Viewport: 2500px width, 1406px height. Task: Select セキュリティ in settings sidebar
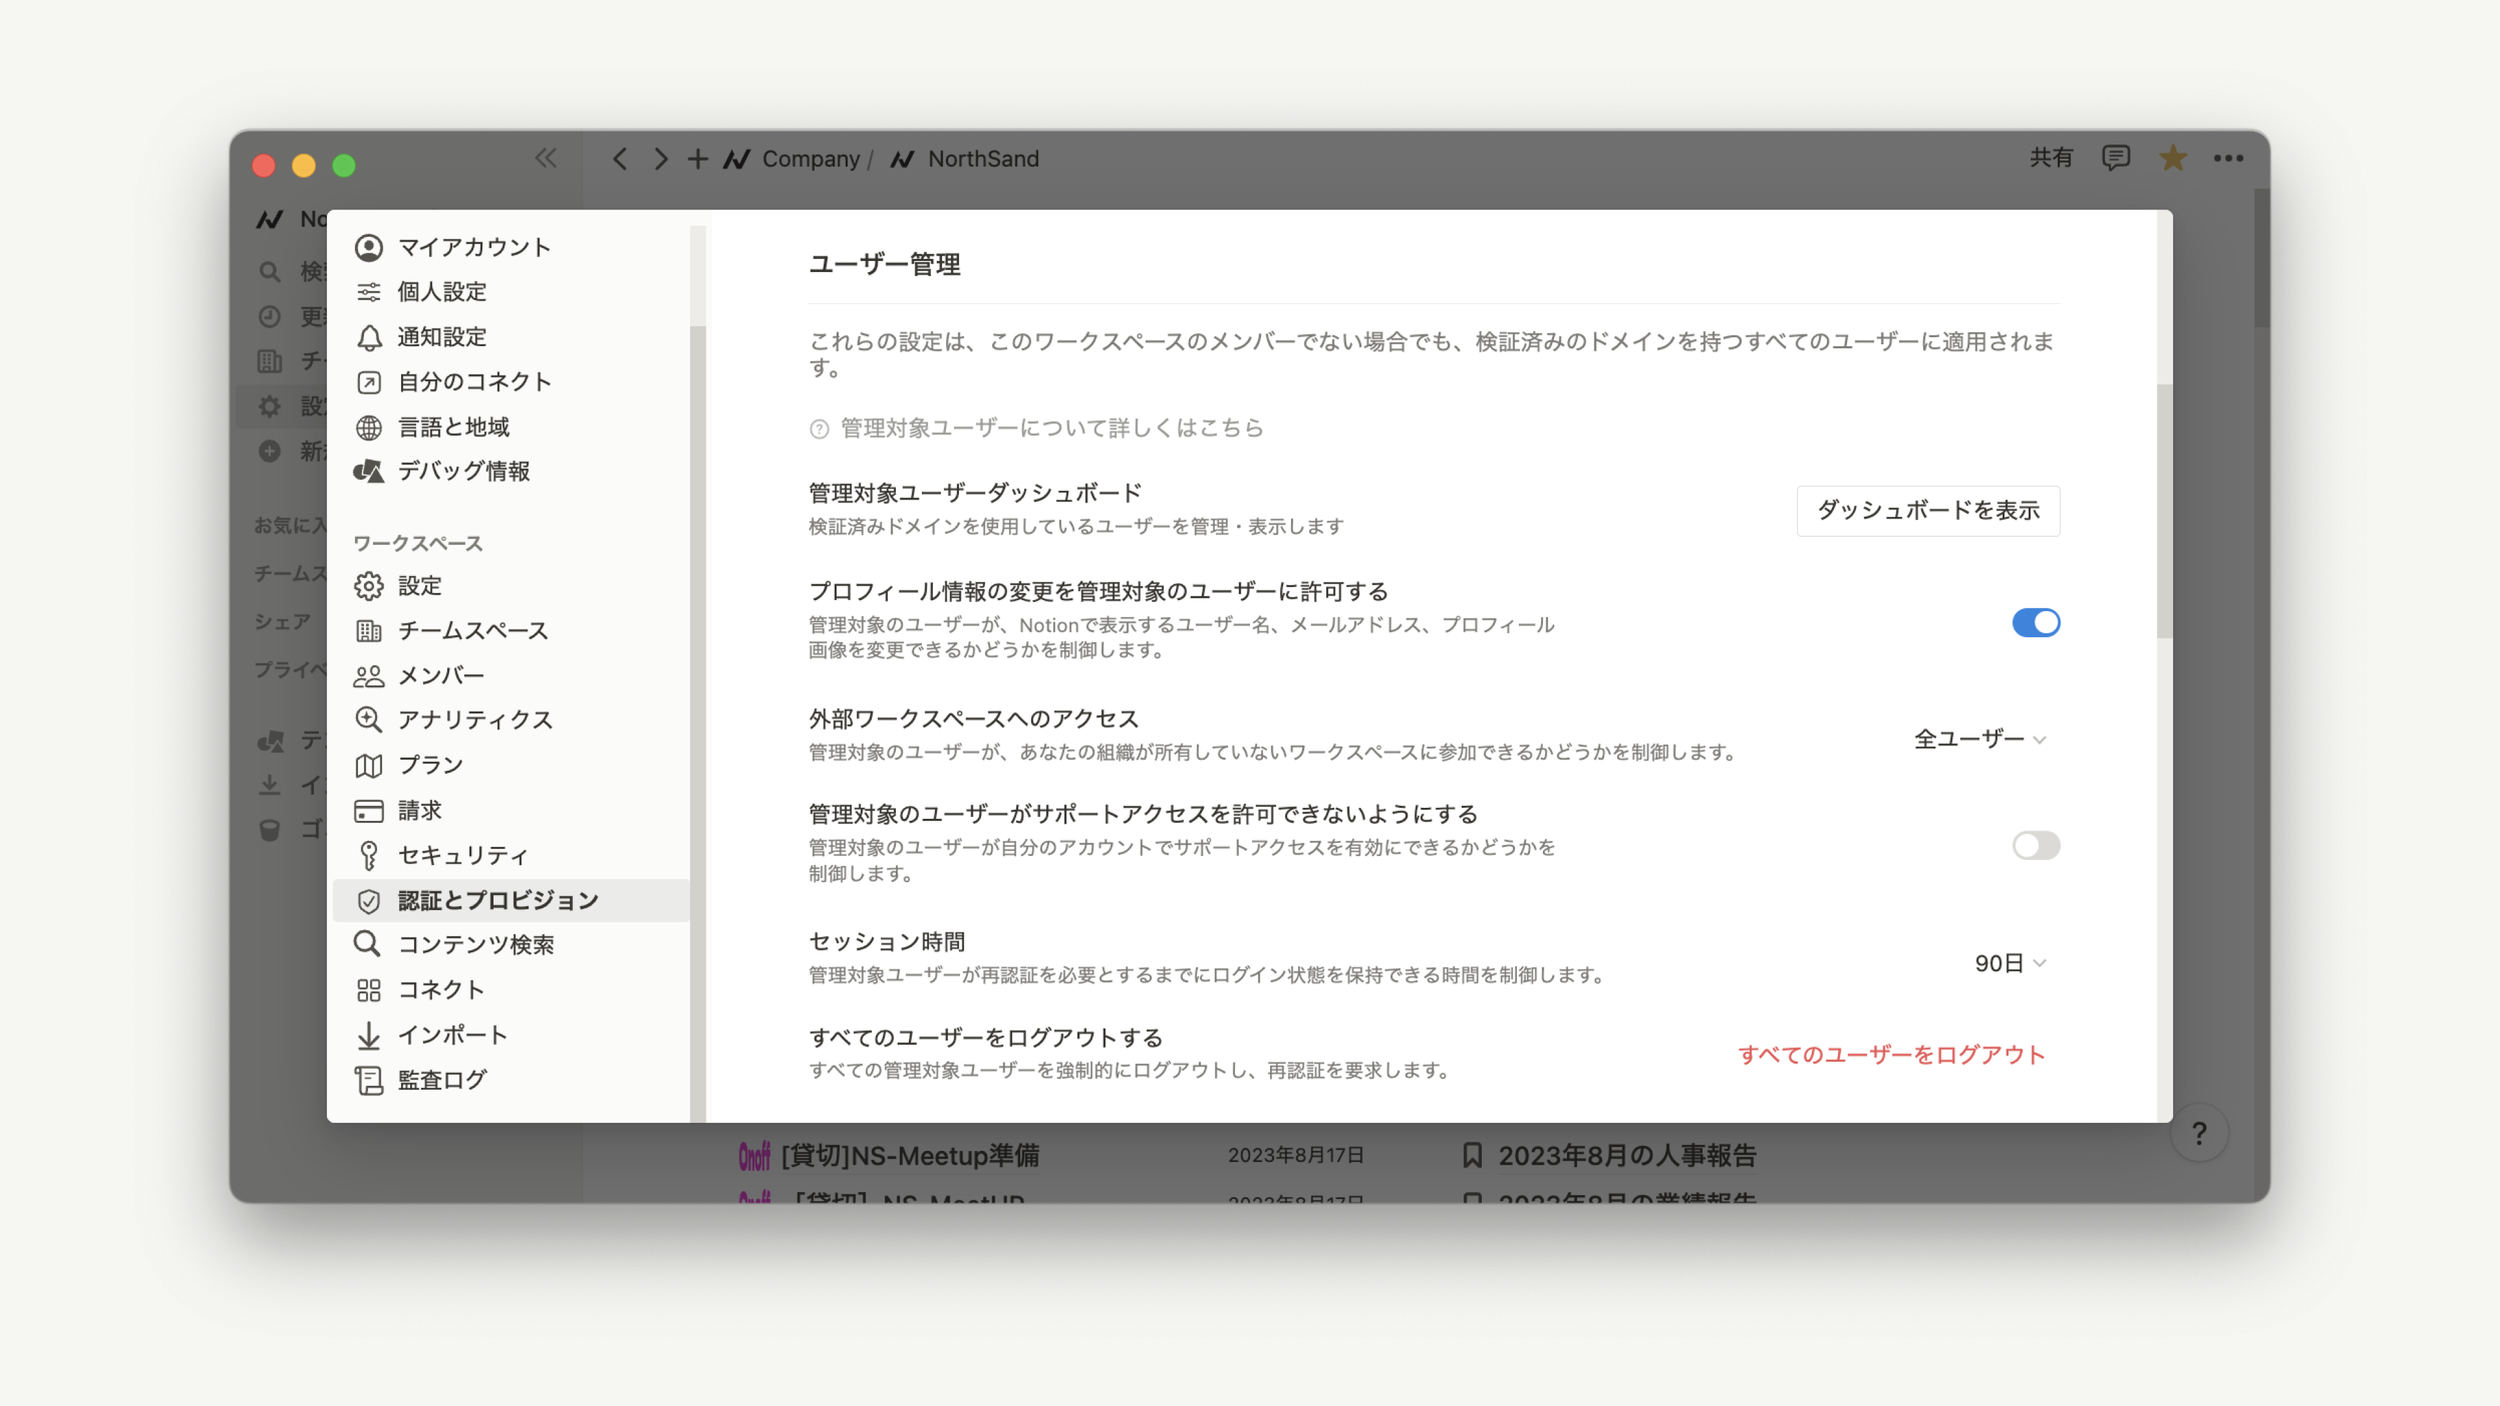tap(462, 855)
